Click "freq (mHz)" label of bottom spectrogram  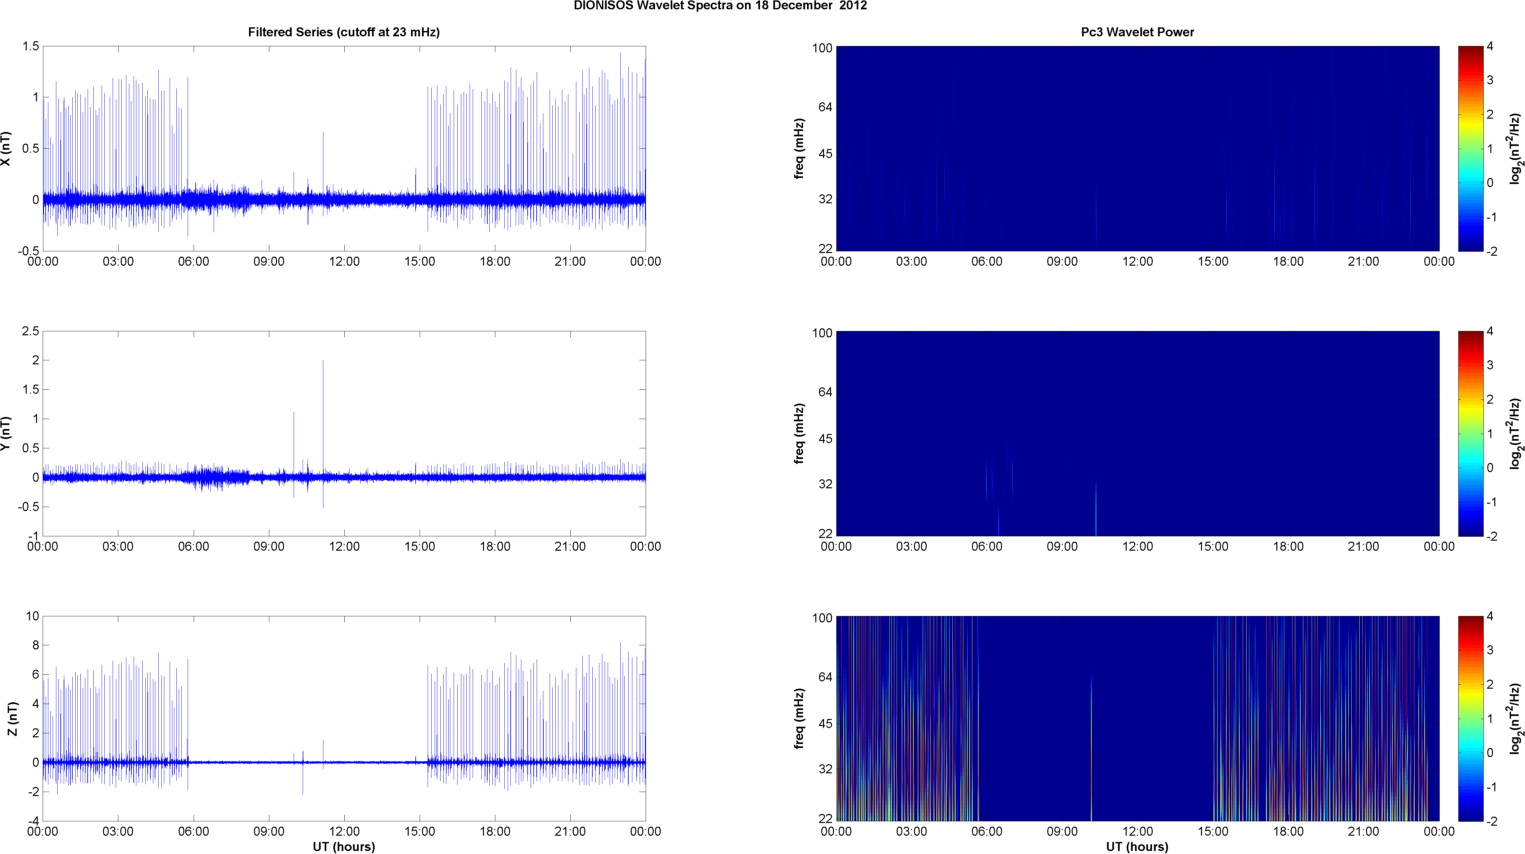799,719
